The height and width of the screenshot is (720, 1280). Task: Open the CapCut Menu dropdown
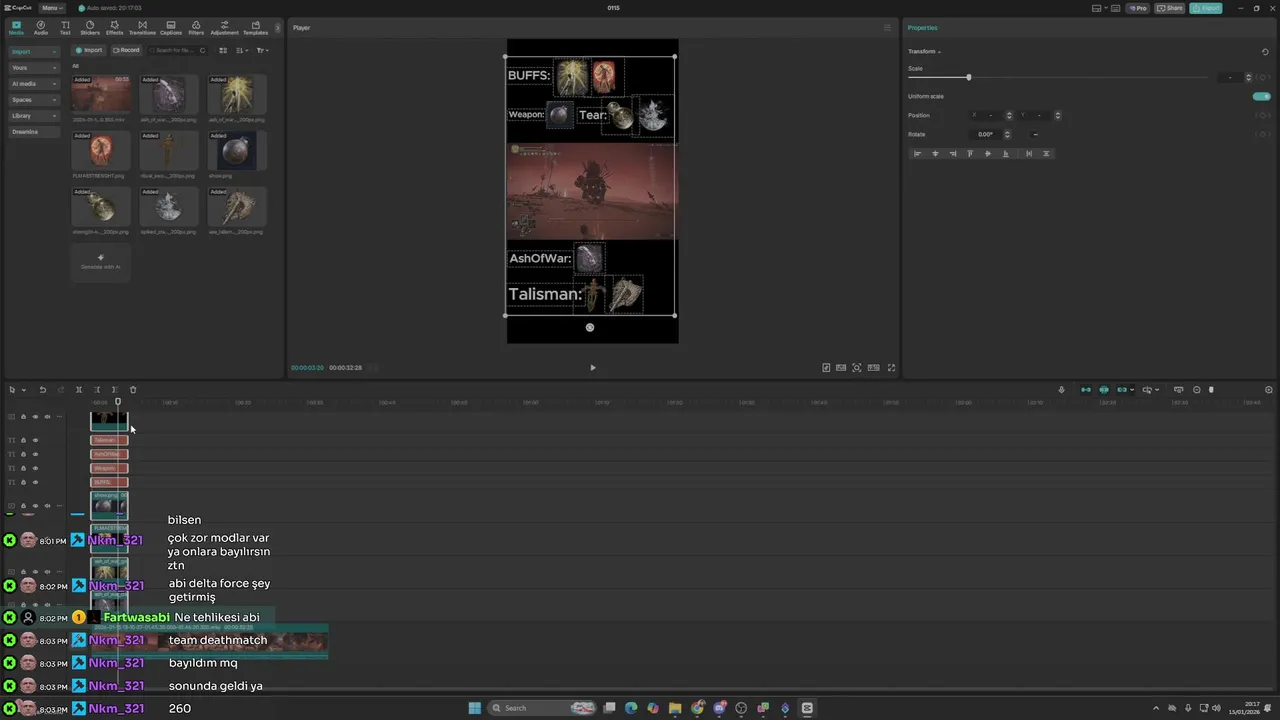pos(51,8)
